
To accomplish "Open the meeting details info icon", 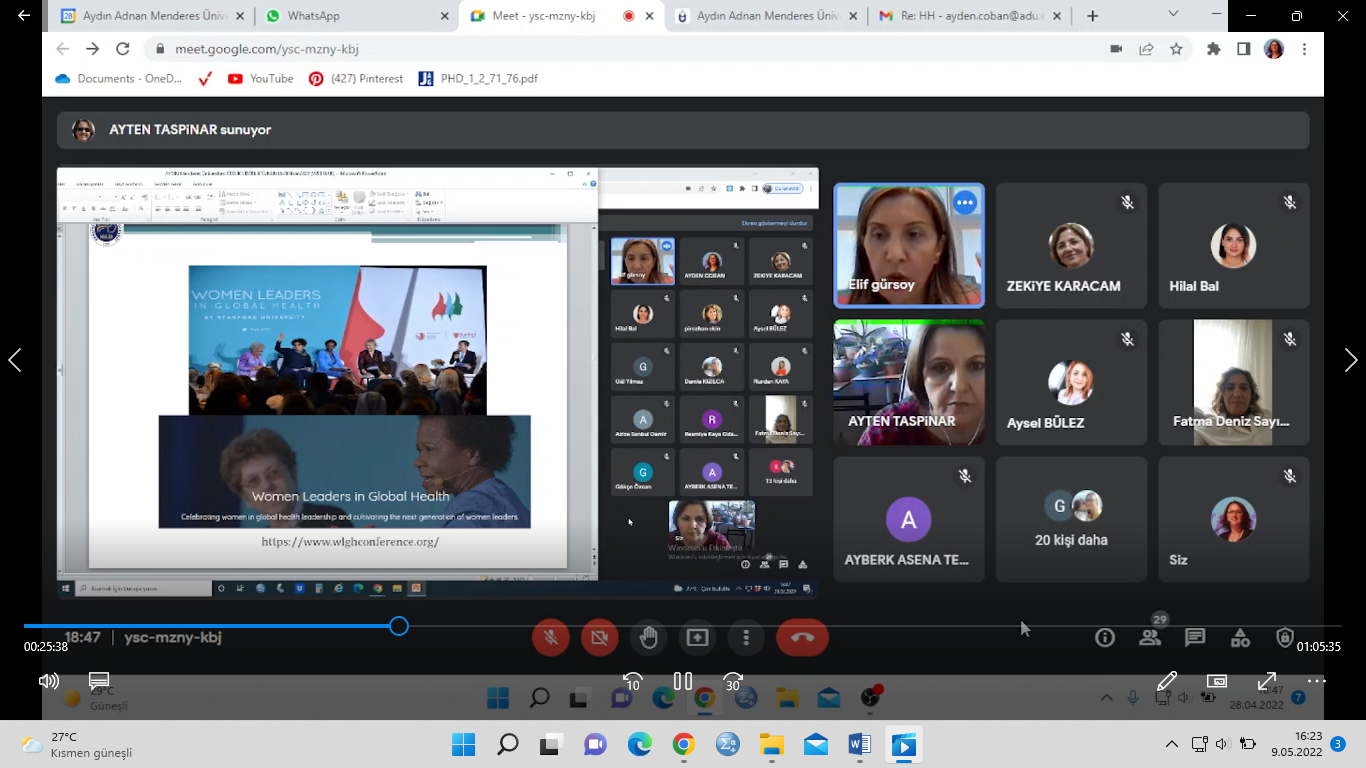I will pyautogui.click(x=1105, y=638).
